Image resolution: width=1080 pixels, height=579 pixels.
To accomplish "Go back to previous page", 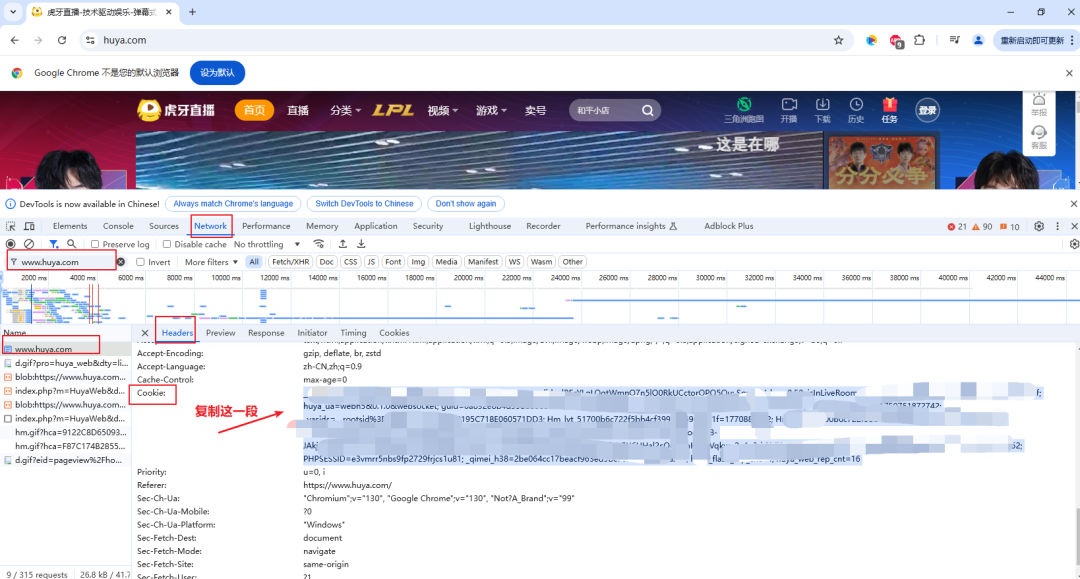I will pyautogui.click(x=14, y=40).
